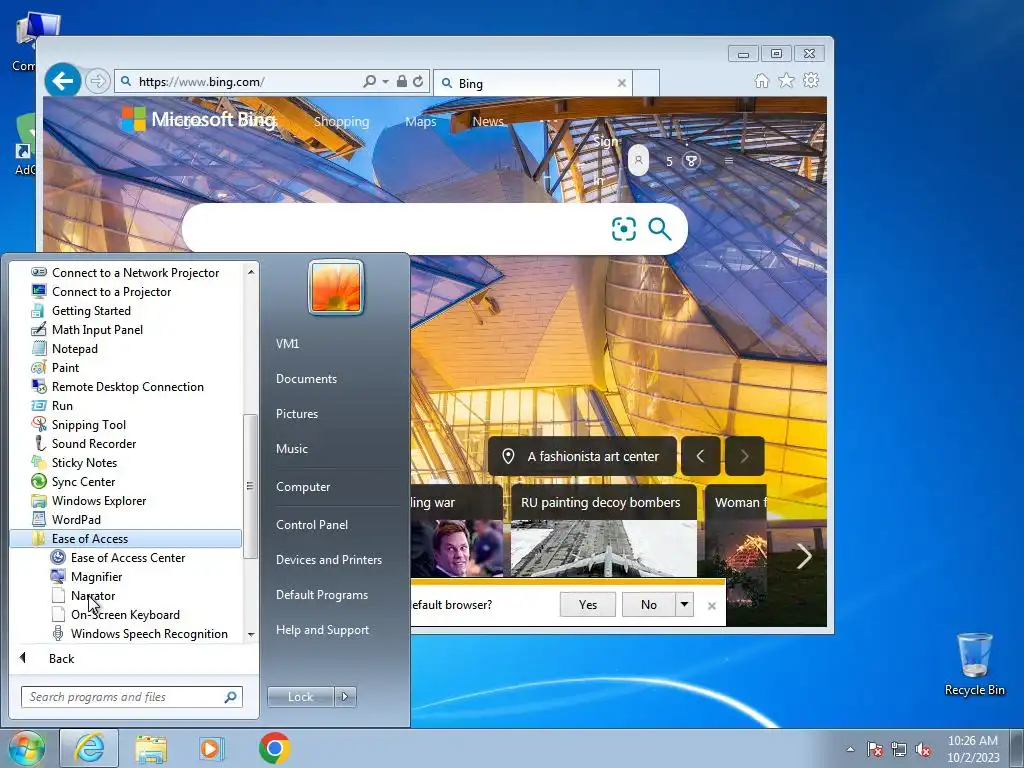The width and height of the screenshot is (1024, 768).
Task: Launch Windows Speech Recognition
Action: pyautogui.click(x=140, y=633)
